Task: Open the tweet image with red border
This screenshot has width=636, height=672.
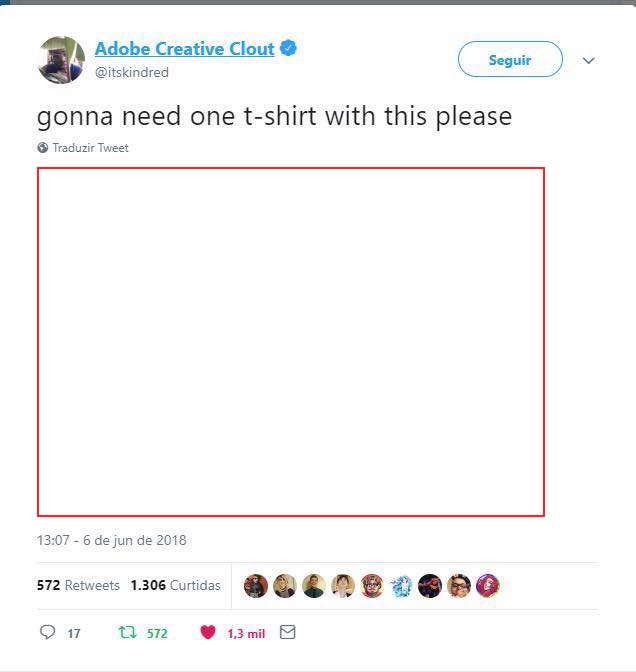Action: (291, 342)
